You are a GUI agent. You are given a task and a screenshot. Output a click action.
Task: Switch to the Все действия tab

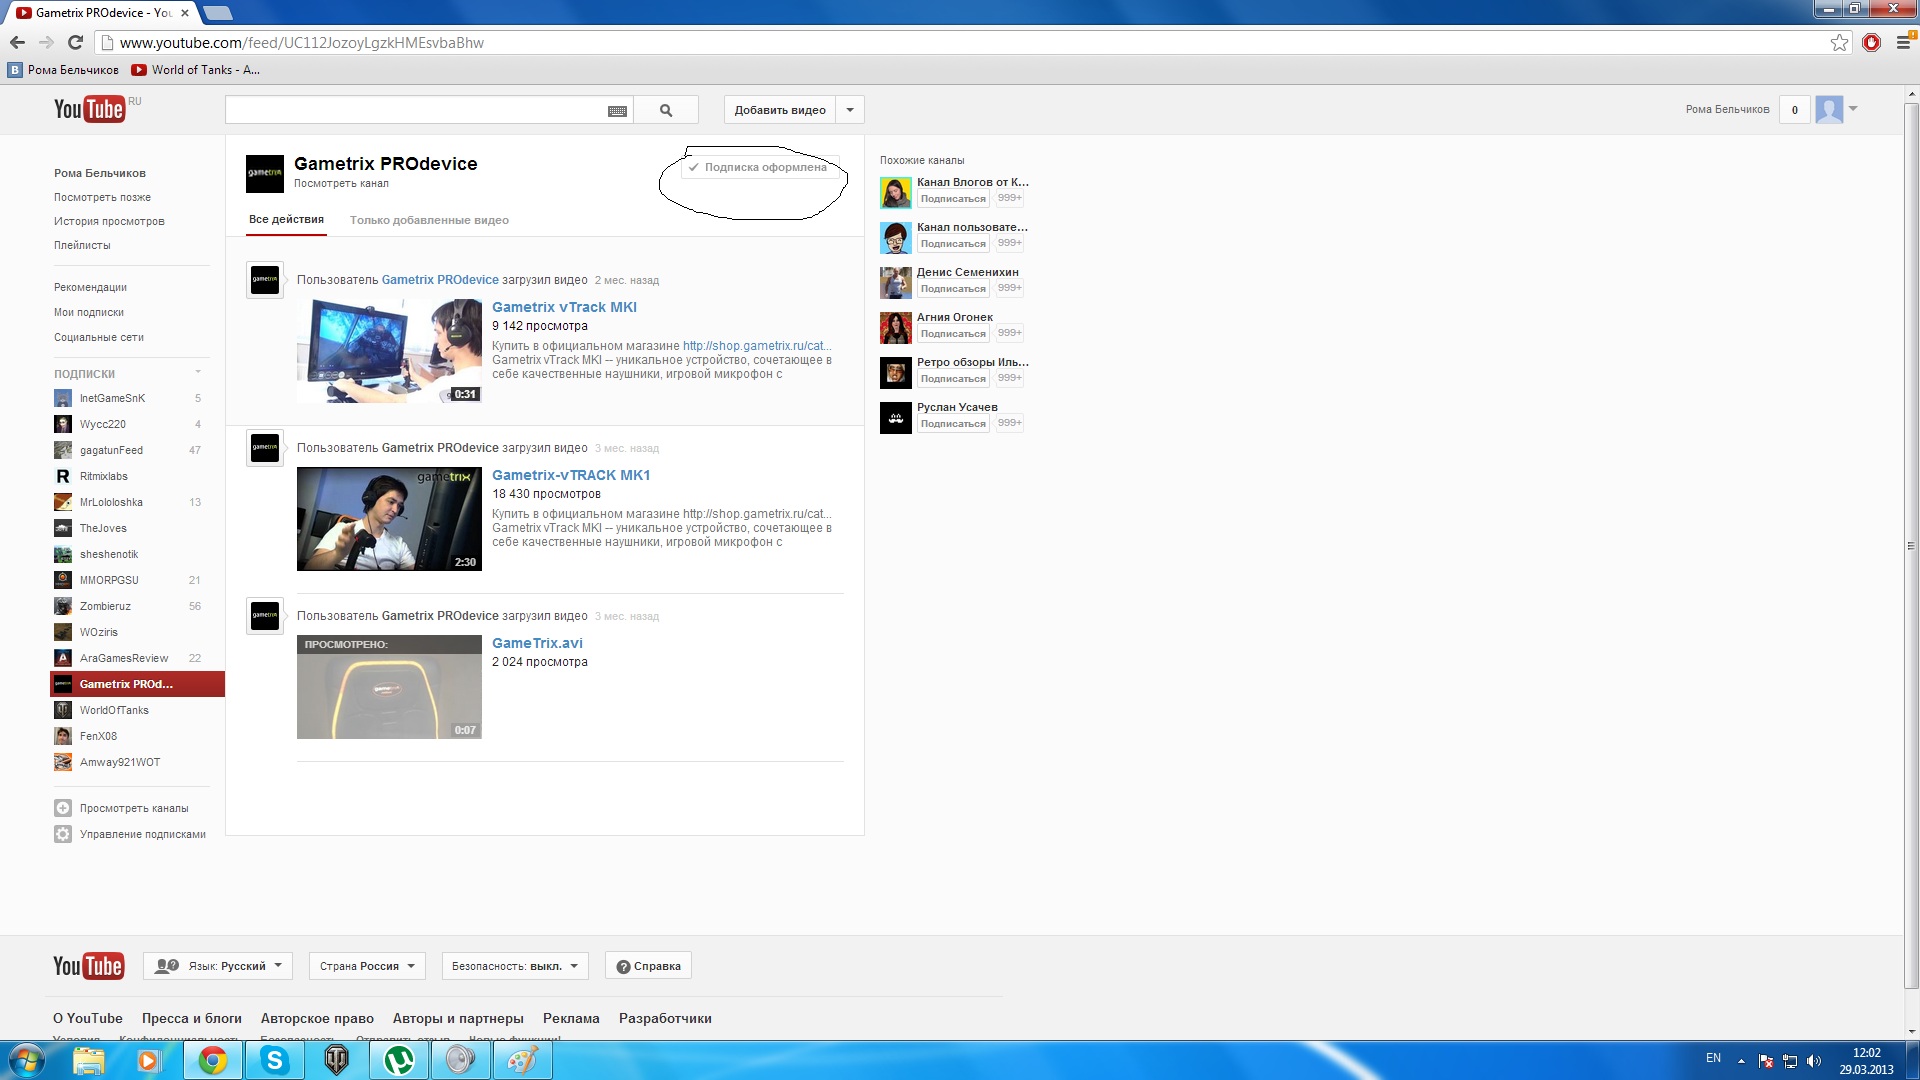[x=286, y=220]
